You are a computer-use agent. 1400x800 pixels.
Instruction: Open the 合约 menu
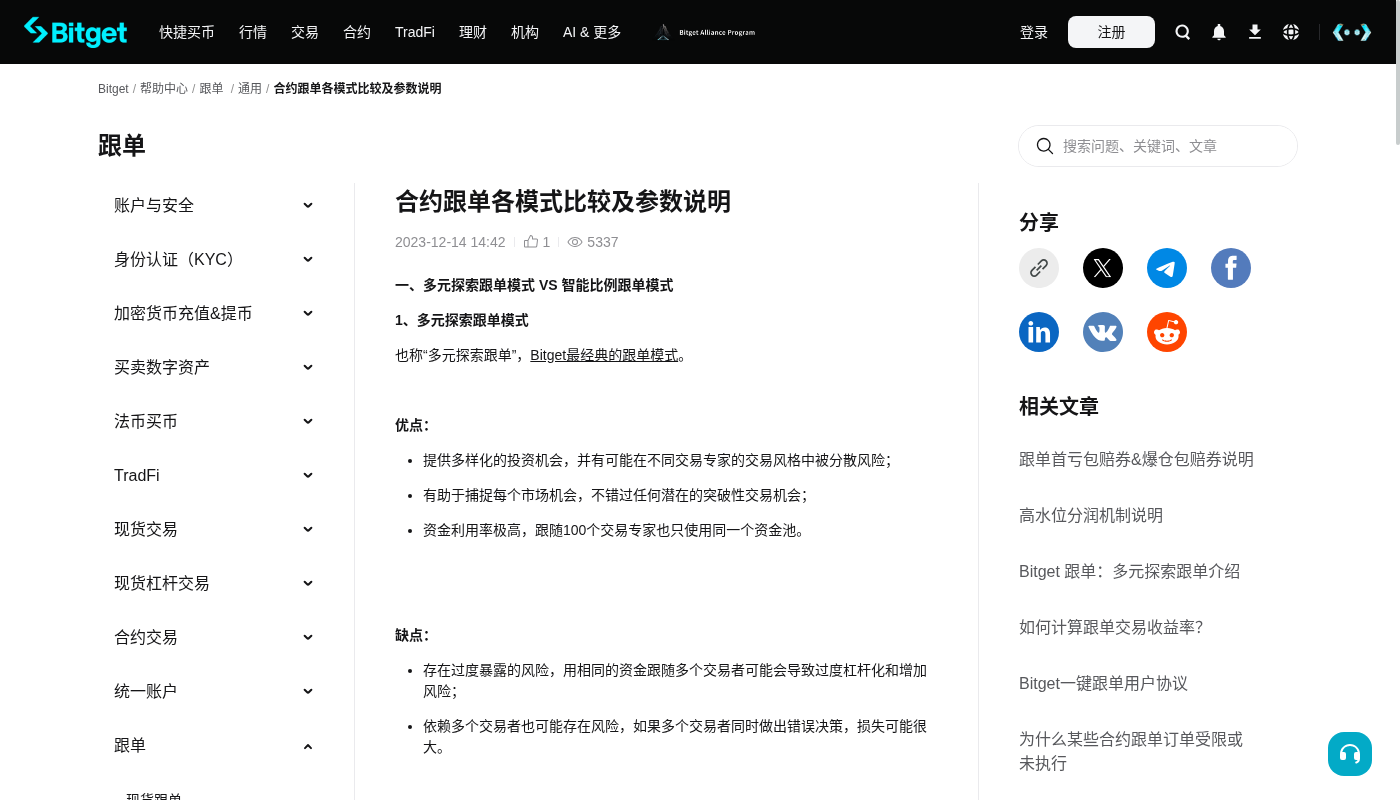(357, 32)
